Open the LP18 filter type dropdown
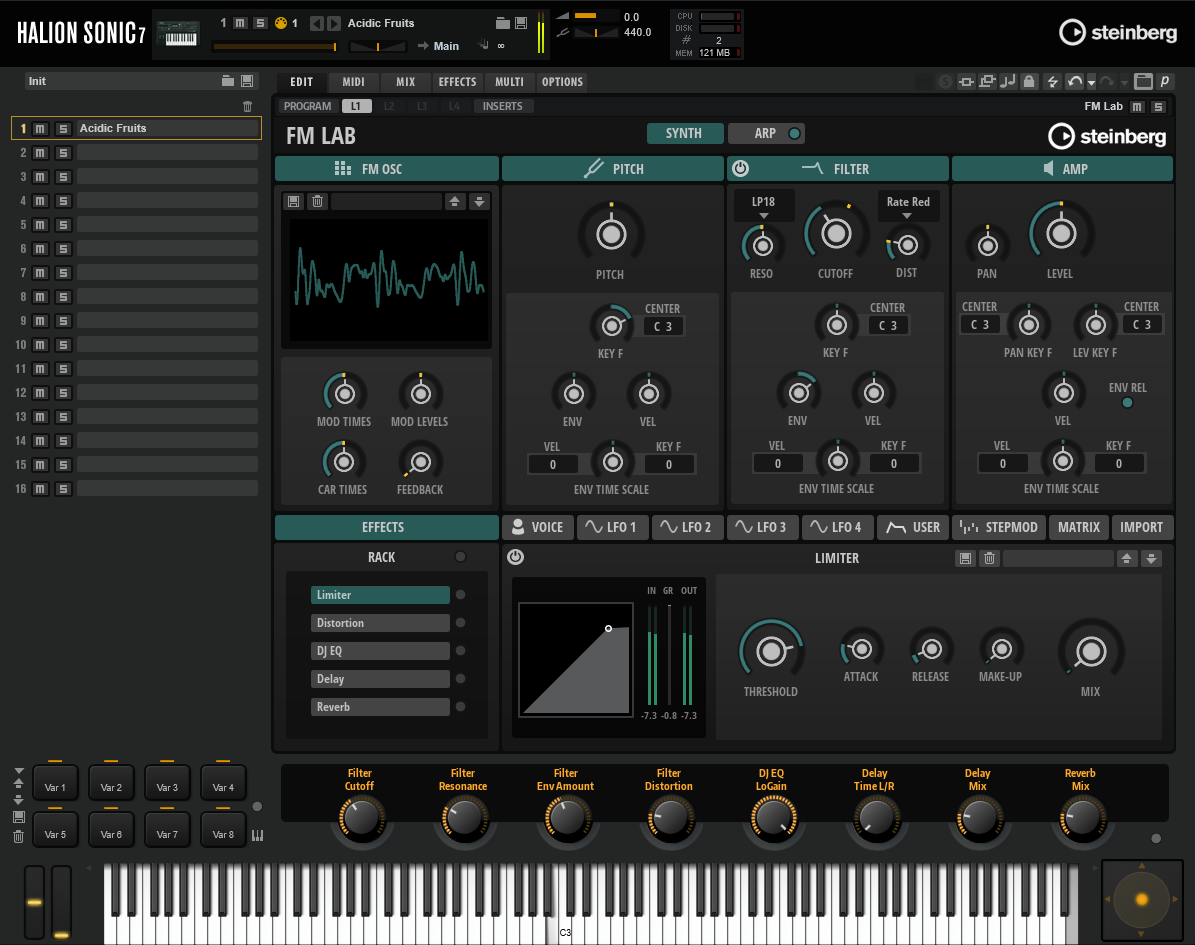 (x=764, y=205)
